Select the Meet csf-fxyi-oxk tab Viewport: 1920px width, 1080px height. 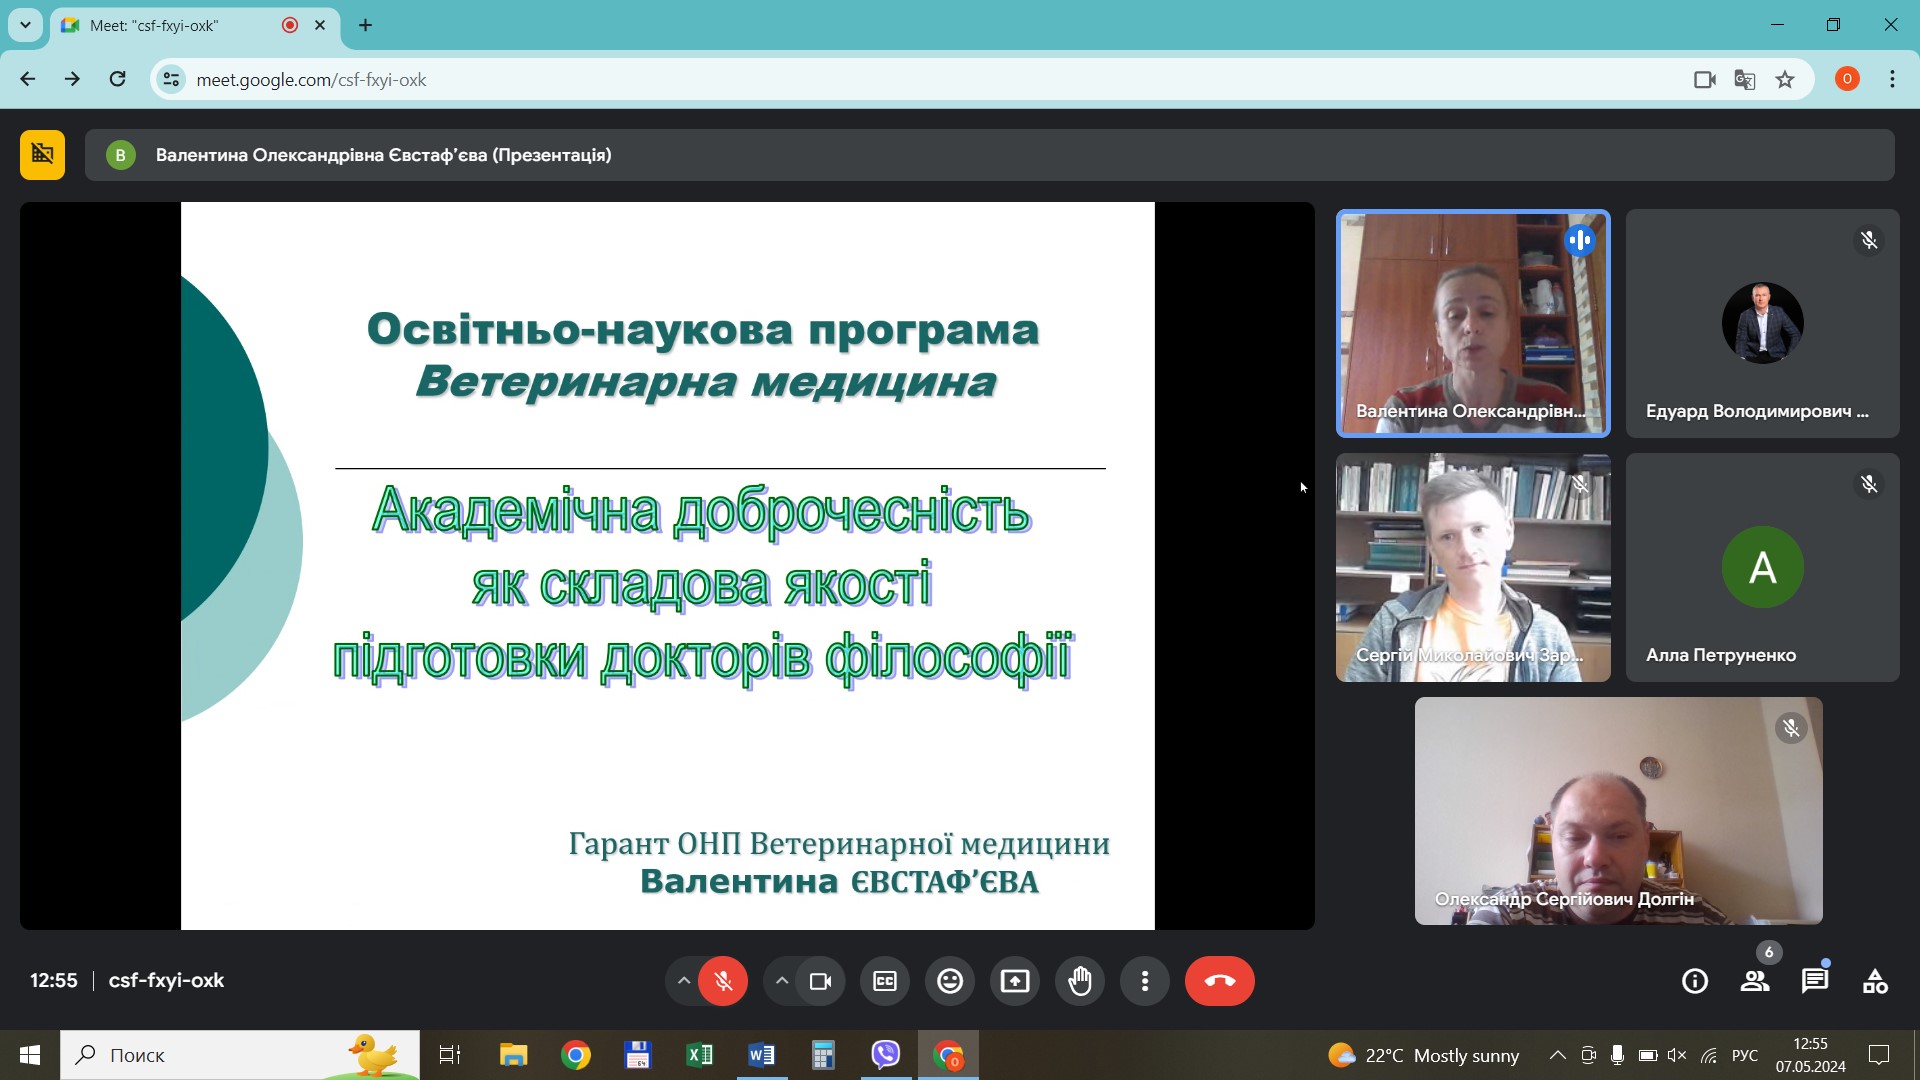pos(195,26)
